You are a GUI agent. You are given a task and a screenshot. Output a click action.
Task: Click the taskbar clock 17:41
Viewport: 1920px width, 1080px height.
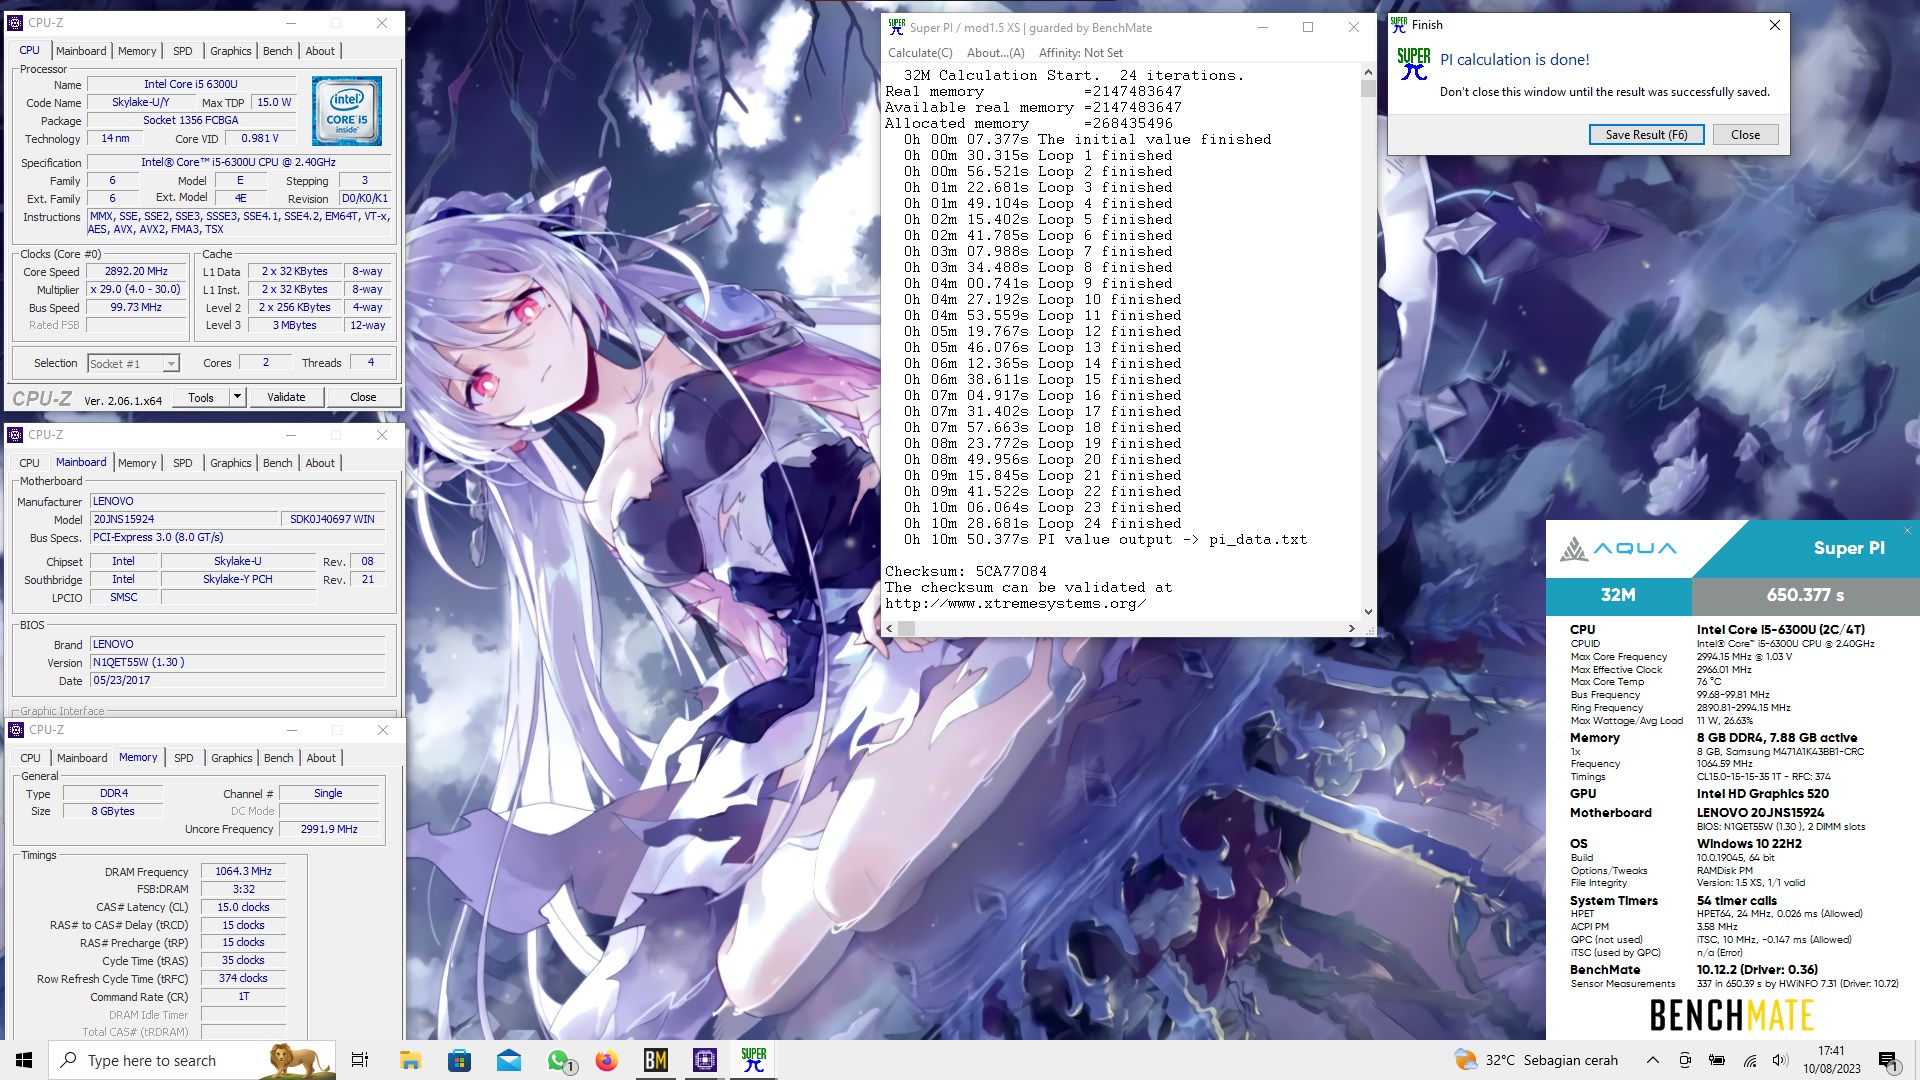[1831, 1051]
